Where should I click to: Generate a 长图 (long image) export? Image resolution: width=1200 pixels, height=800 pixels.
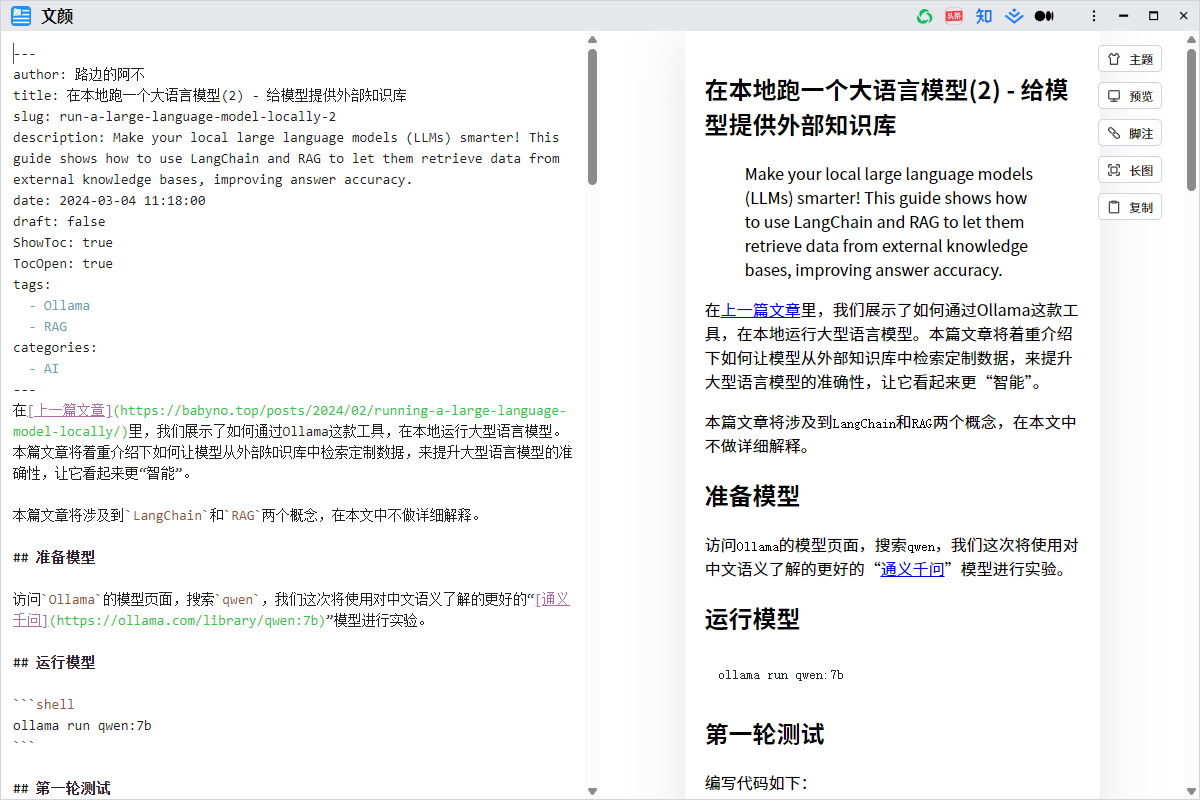1129,169
